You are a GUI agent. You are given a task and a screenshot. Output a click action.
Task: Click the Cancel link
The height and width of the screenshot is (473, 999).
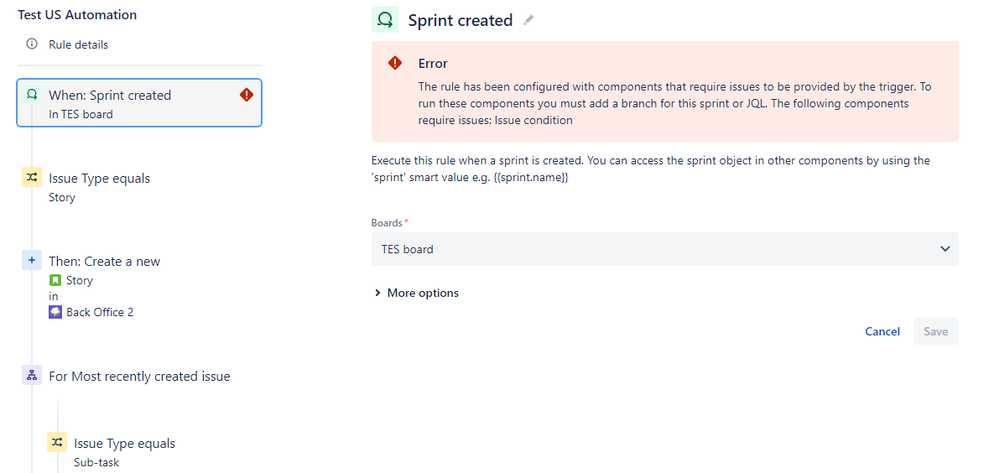882,331
